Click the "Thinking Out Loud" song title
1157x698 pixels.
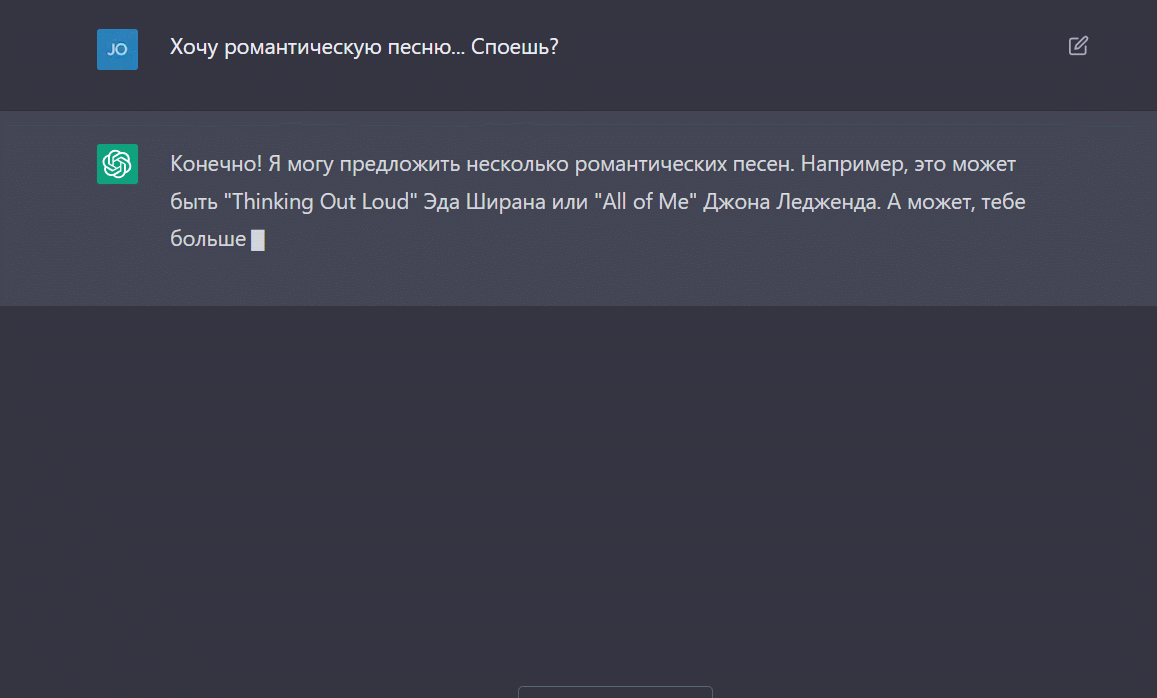point(320,202)
